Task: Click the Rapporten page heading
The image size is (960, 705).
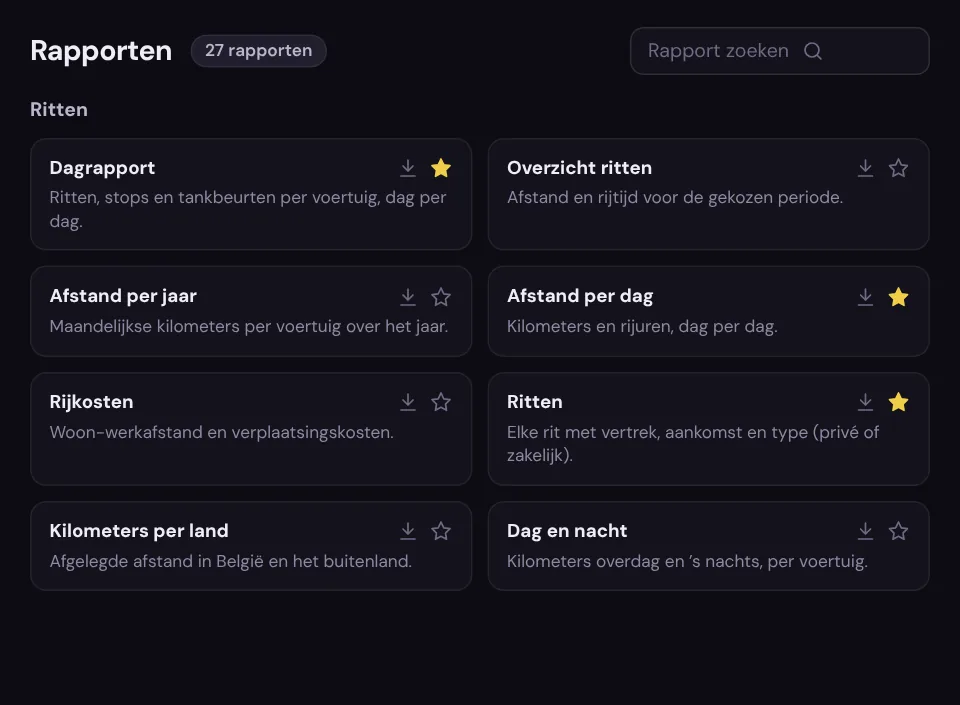Action: 101,51
